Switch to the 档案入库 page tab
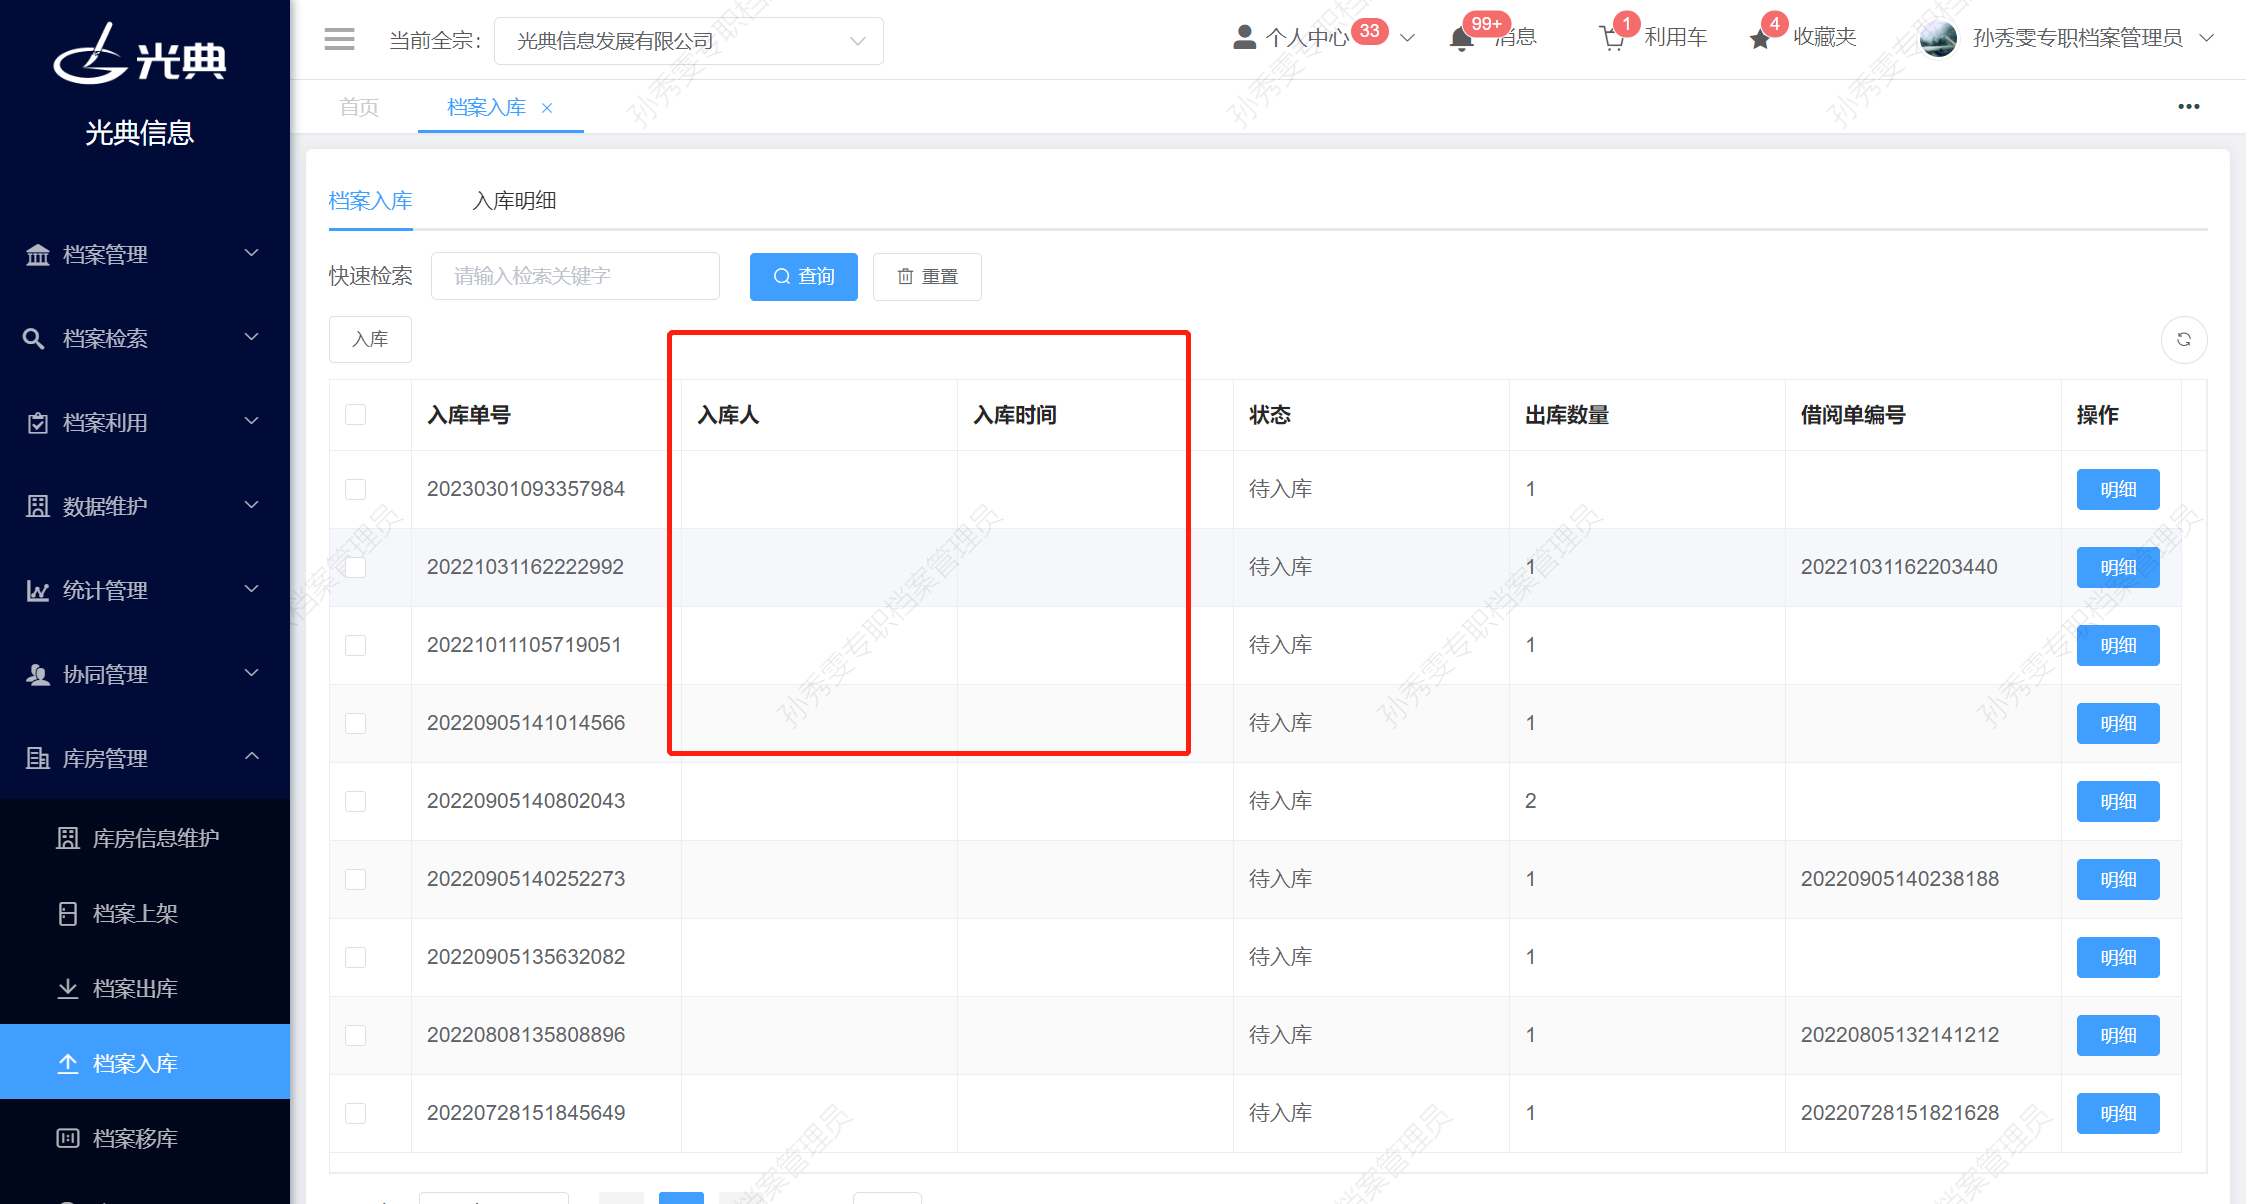The height and width of the screenshot is (1204, 2246). 487,107
